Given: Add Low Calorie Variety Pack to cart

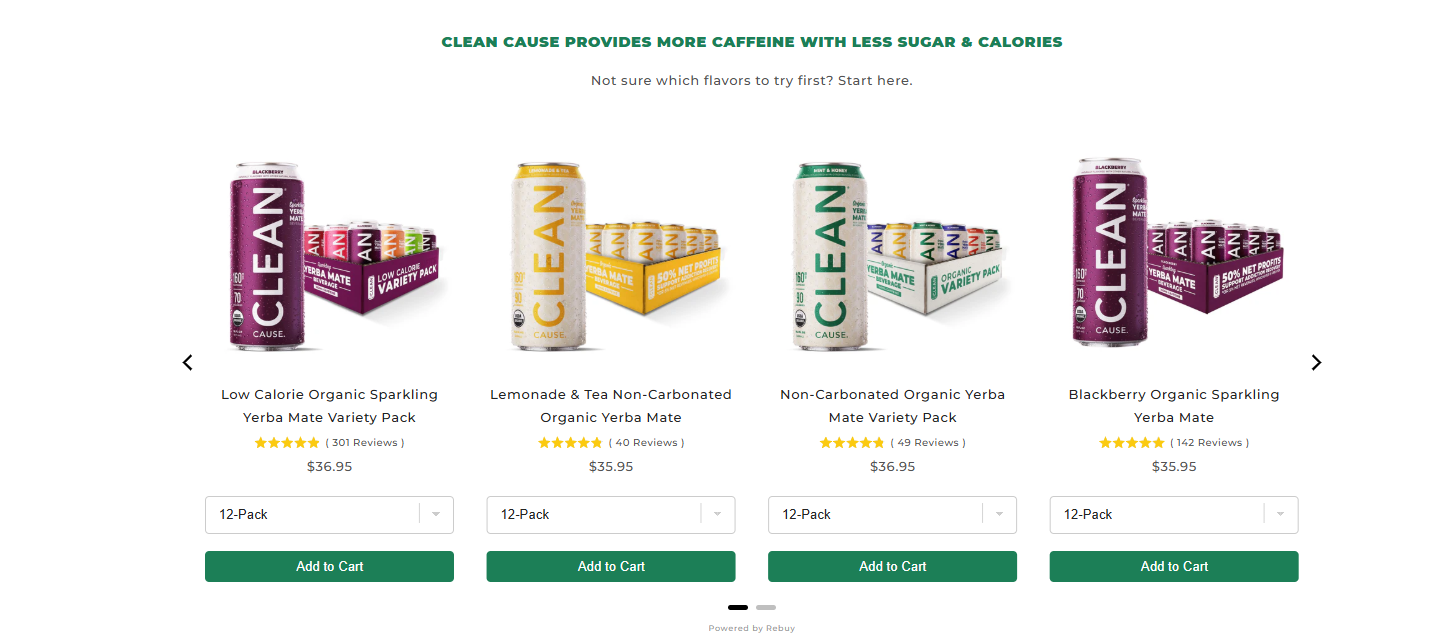Looking at the screenshot, I should click(x=329, y=566).
